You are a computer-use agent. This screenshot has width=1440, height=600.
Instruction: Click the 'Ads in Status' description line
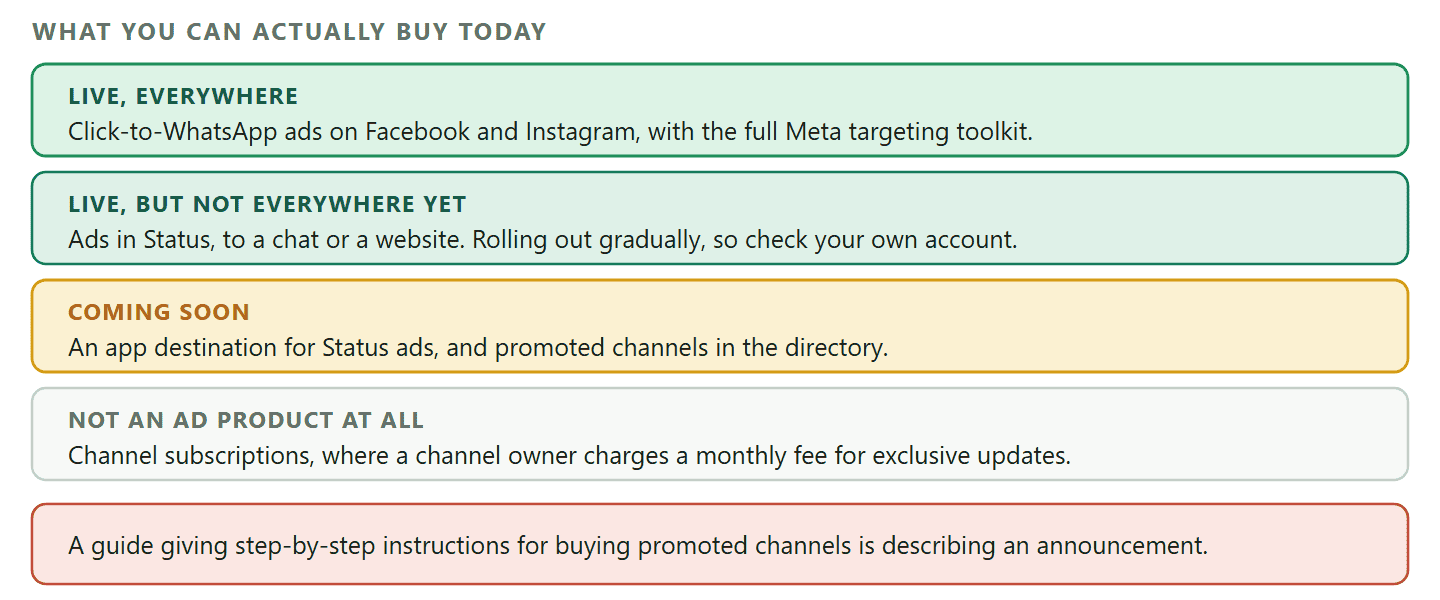[543, 240]
